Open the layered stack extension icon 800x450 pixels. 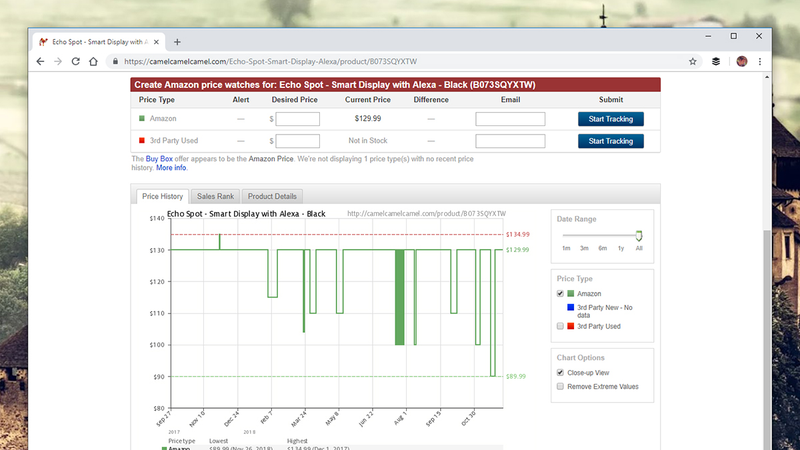tap(716, 61)
